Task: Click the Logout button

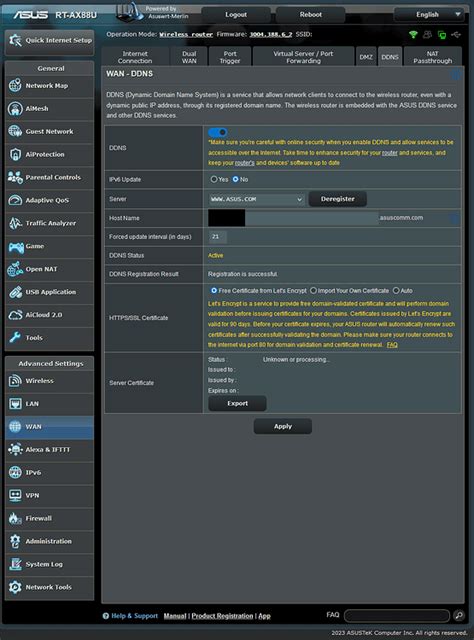Action: click(236, 15)
